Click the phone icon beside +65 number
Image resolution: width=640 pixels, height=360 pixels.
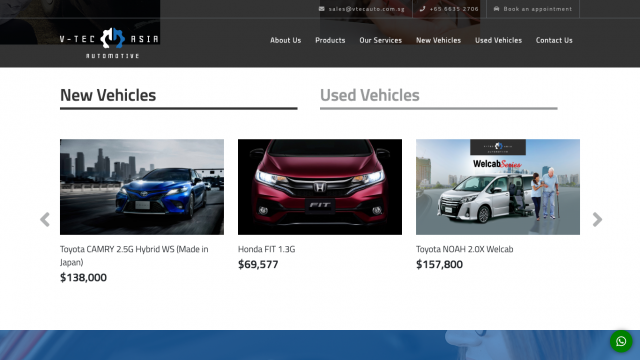422,9
